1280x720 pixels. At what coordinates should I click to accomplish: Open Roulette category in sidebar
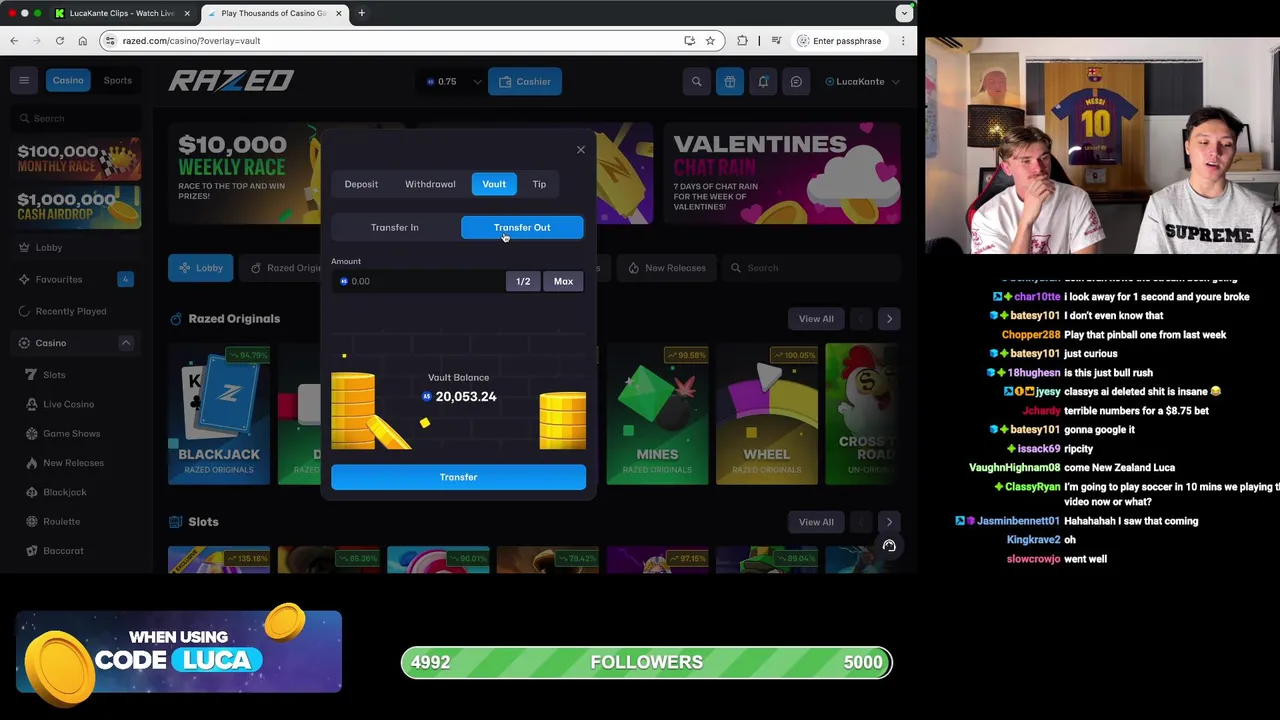[76, 521]
